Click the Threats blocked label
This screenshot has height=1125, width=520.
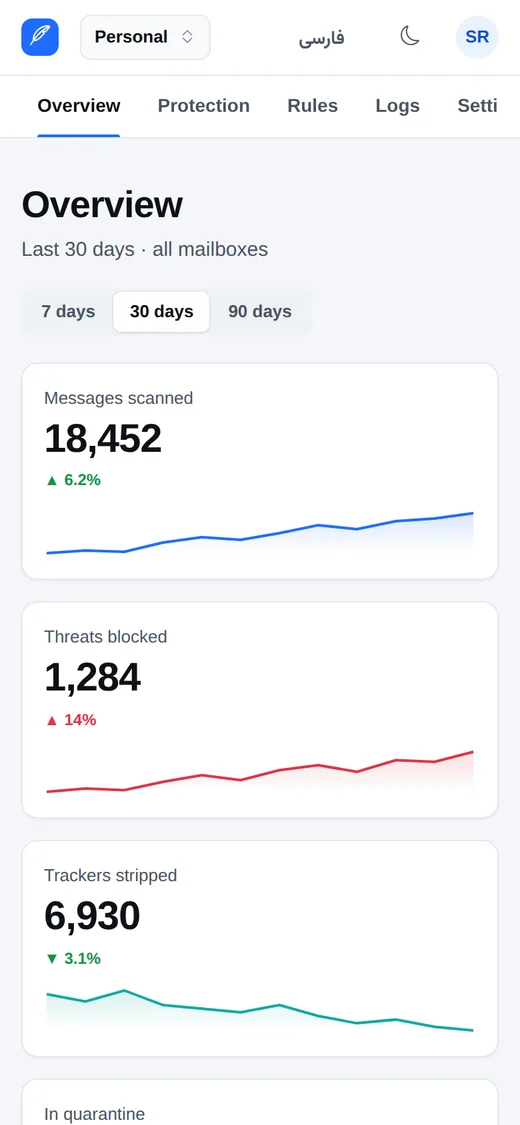pyautogui.click(x=105, y=636)
